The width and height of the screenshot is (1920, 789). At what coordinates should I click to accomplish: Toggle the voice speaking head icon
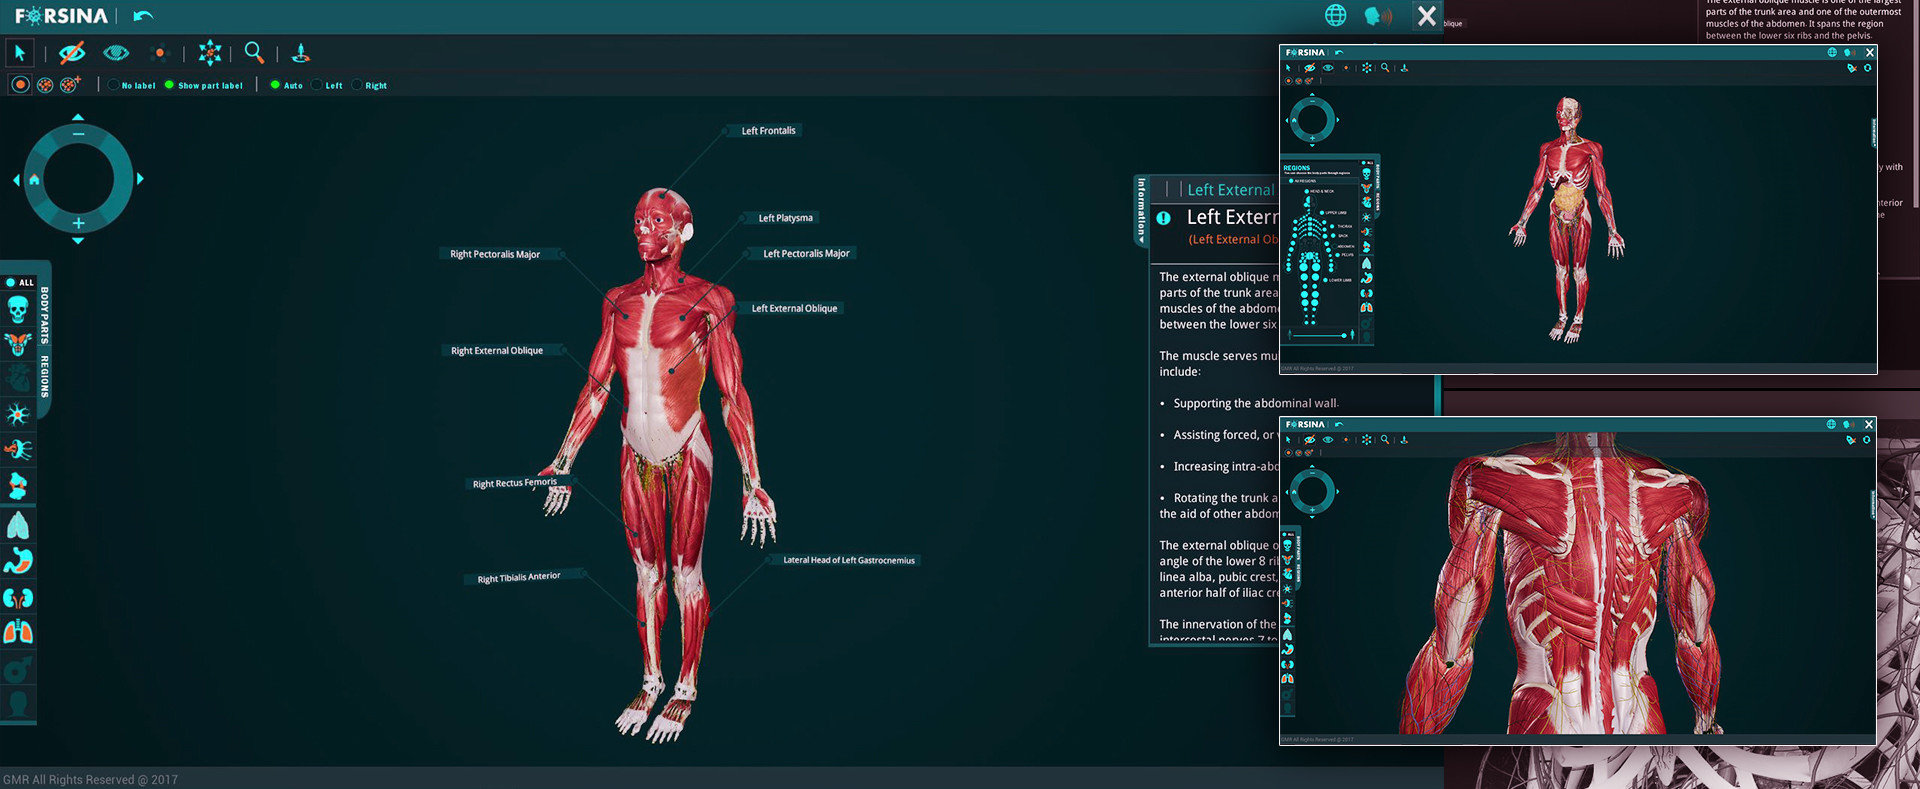click(x=1377, y=16)
